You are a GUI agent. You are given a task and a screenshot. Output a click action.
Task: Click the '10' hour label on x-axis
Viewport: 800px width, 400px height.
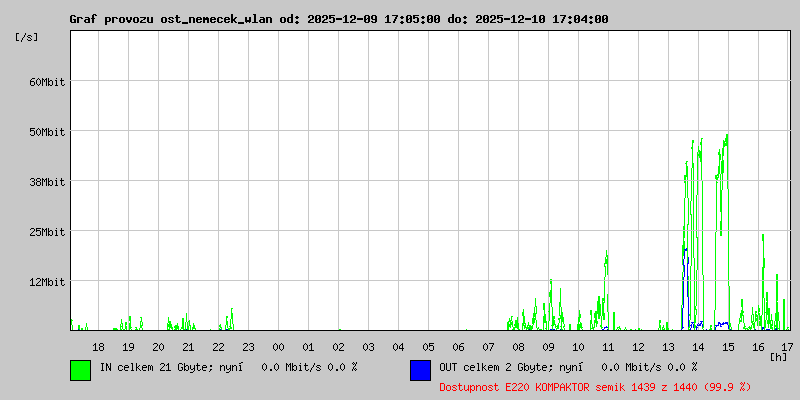click(579, 347)
